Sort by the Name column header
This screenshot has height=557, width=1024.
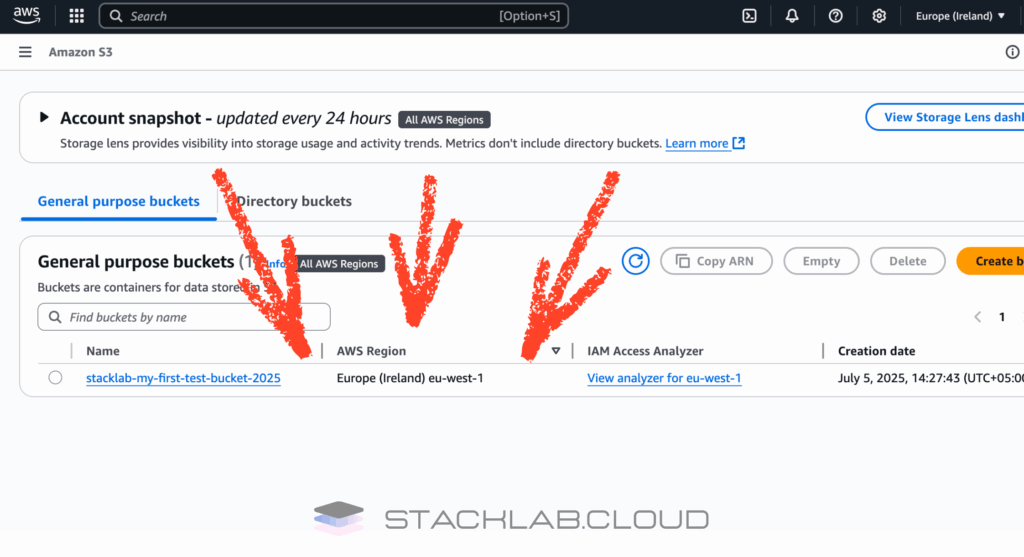click(103, 351)
